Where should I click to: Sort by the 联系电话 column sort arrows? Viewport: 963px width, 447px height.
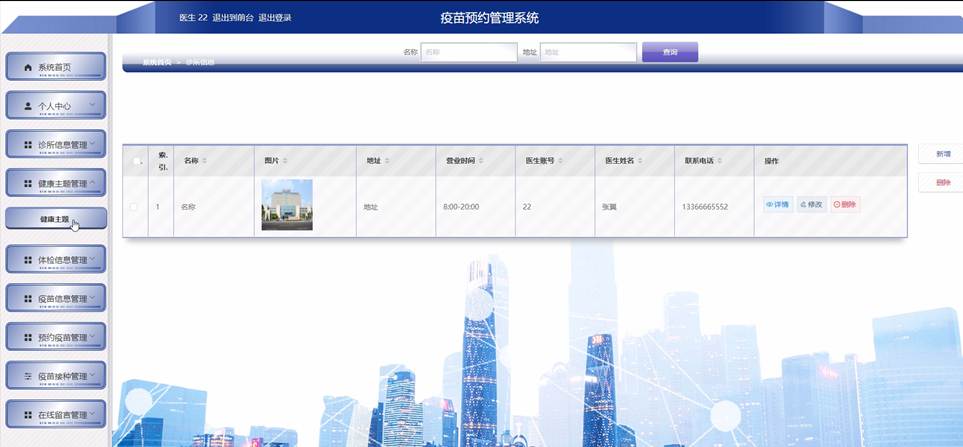coord(720,161)
